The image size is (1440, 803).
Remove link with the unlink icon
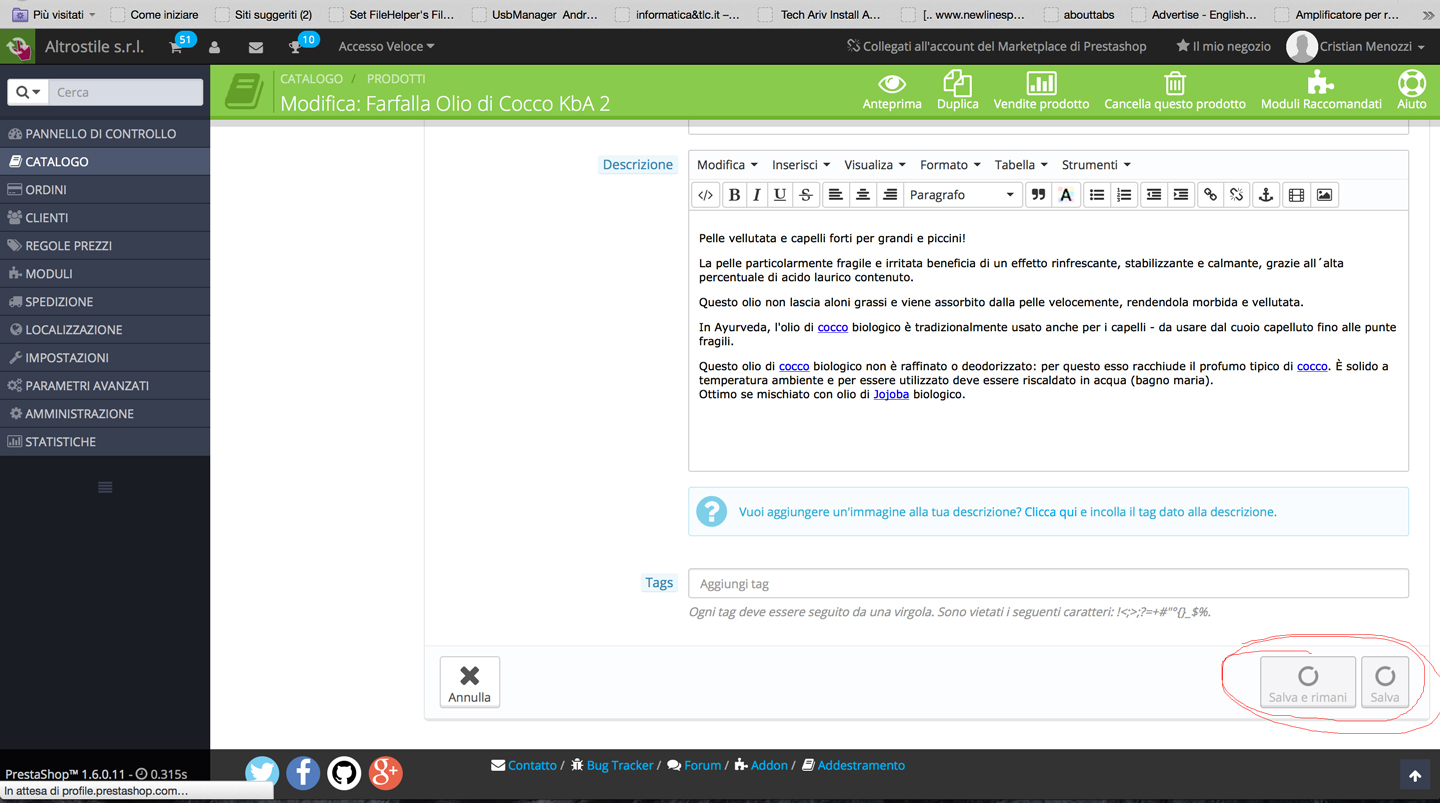click(x=1237, y=195)
